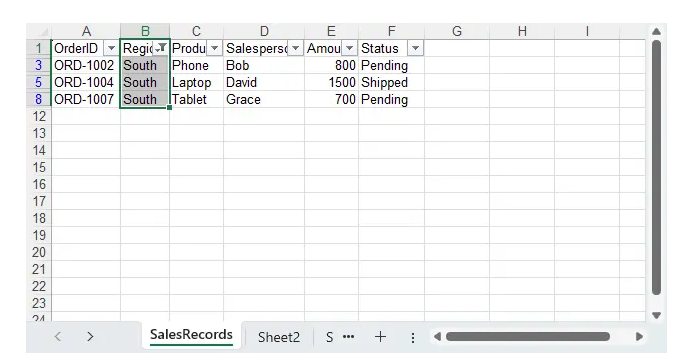This screenshot has width=684, height=362.
Task: Click Pending status in Grace's row
Action: point(391,99)
